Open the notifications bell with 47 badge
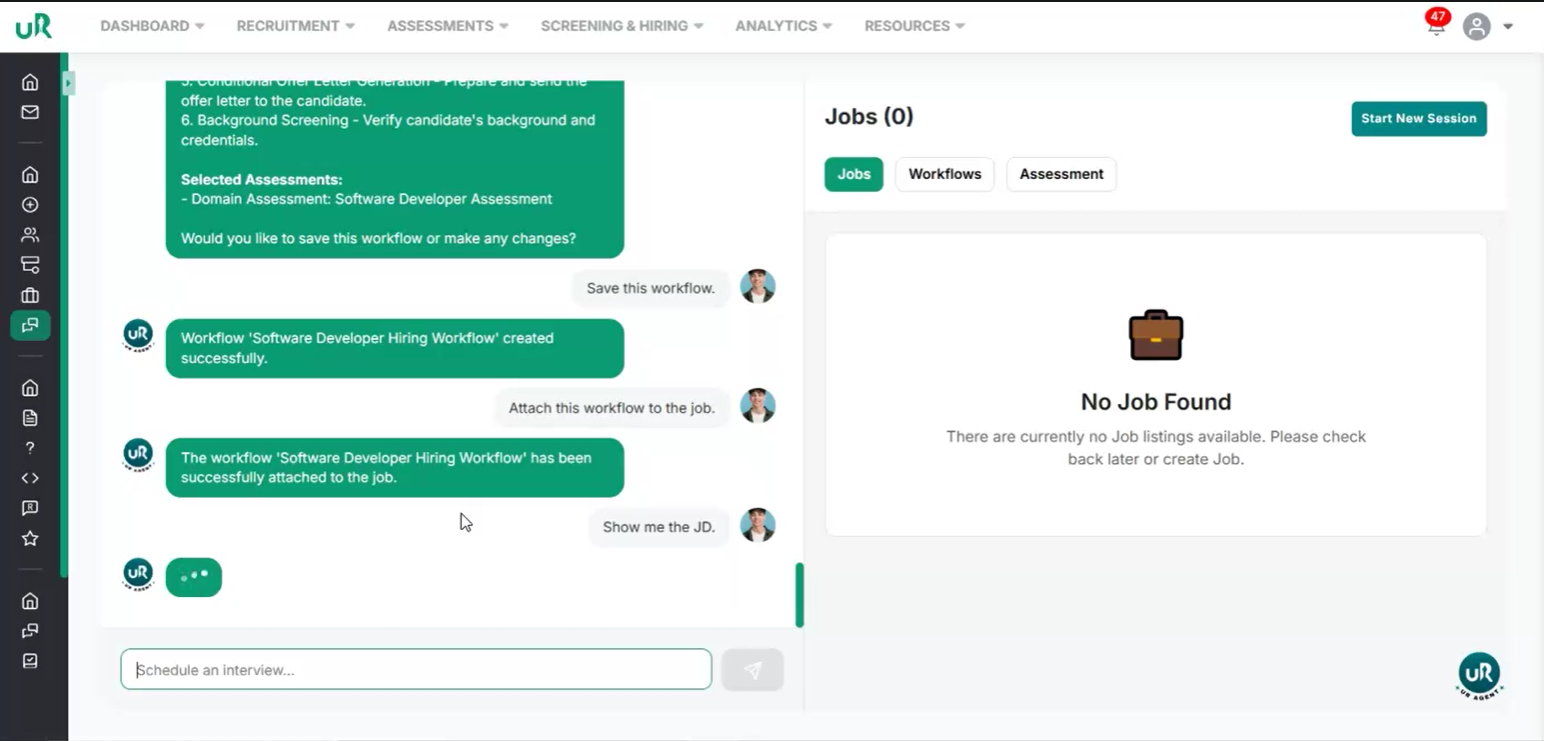 pos(1436,26)
